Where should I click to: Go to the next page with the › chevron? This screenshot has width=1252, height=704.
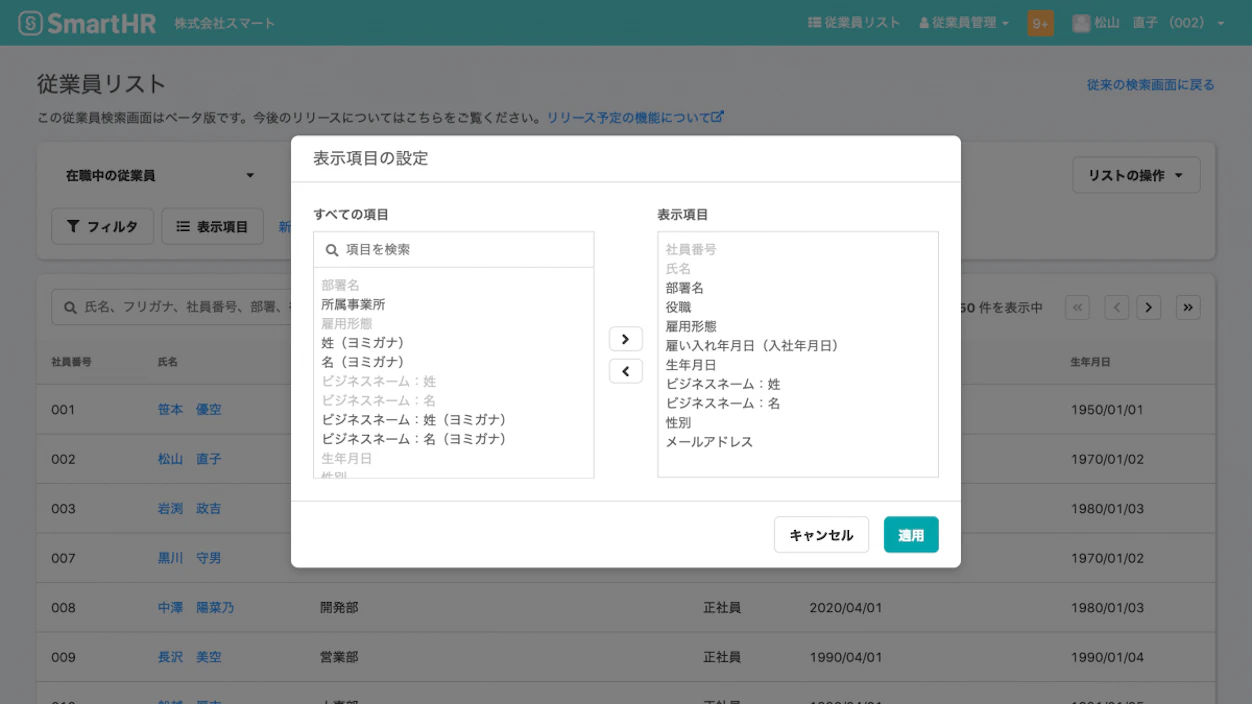tap(1148, 307)
